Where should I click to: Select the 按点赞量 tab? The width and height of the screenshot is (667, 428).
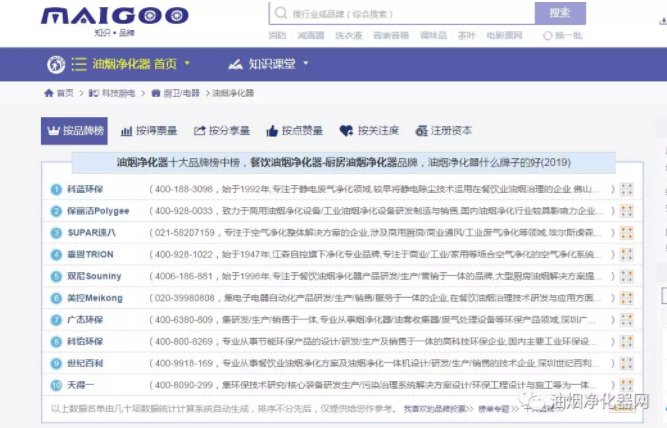(294, 131)
